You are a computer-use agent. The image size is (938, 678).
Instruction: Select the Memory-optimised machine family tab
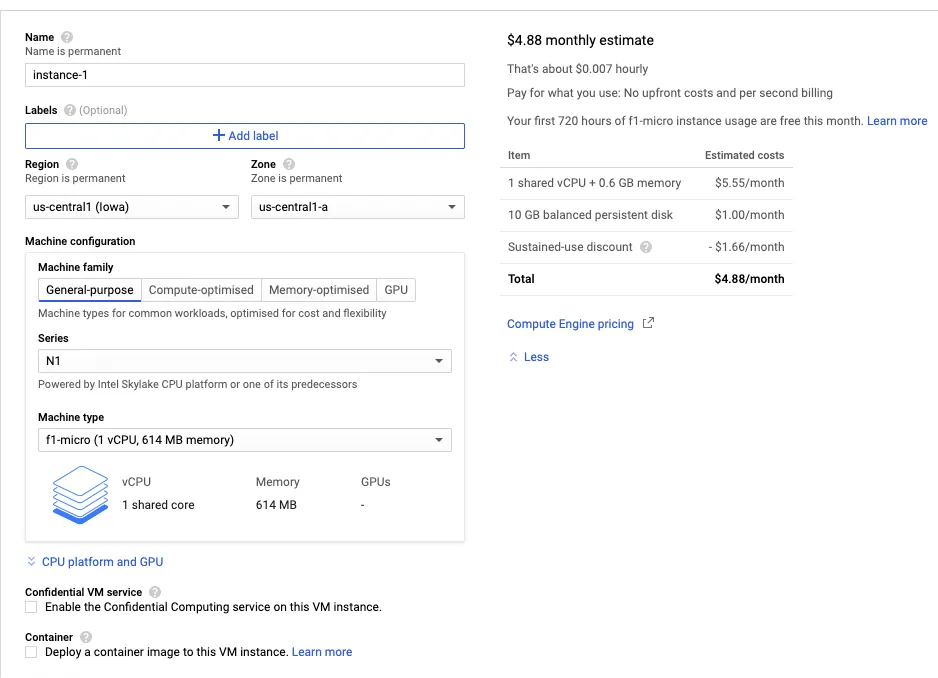tap(319, 290)
